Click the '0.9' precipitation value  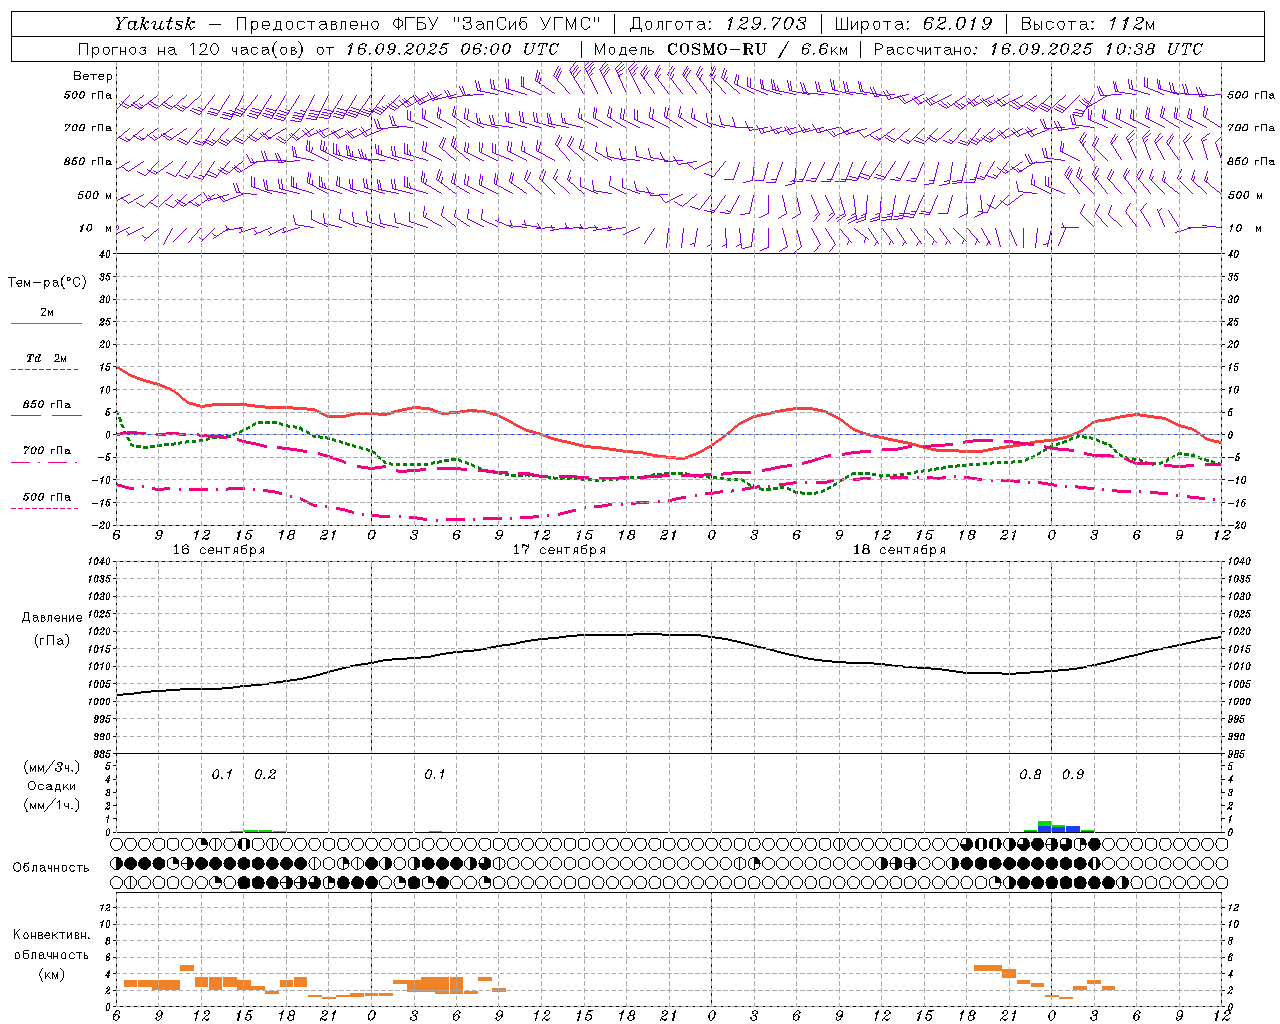1073,775
